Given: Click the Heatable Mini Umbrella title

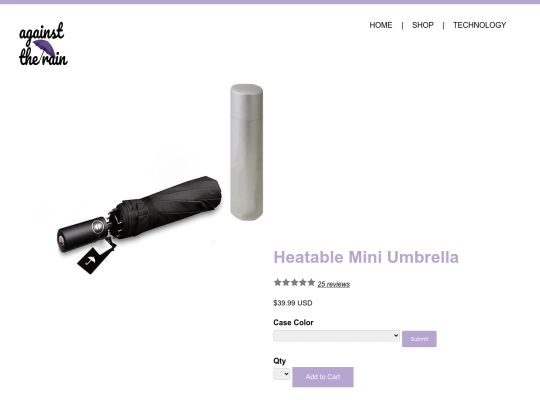Looking at the screenshot, I should tap(366, 257).
